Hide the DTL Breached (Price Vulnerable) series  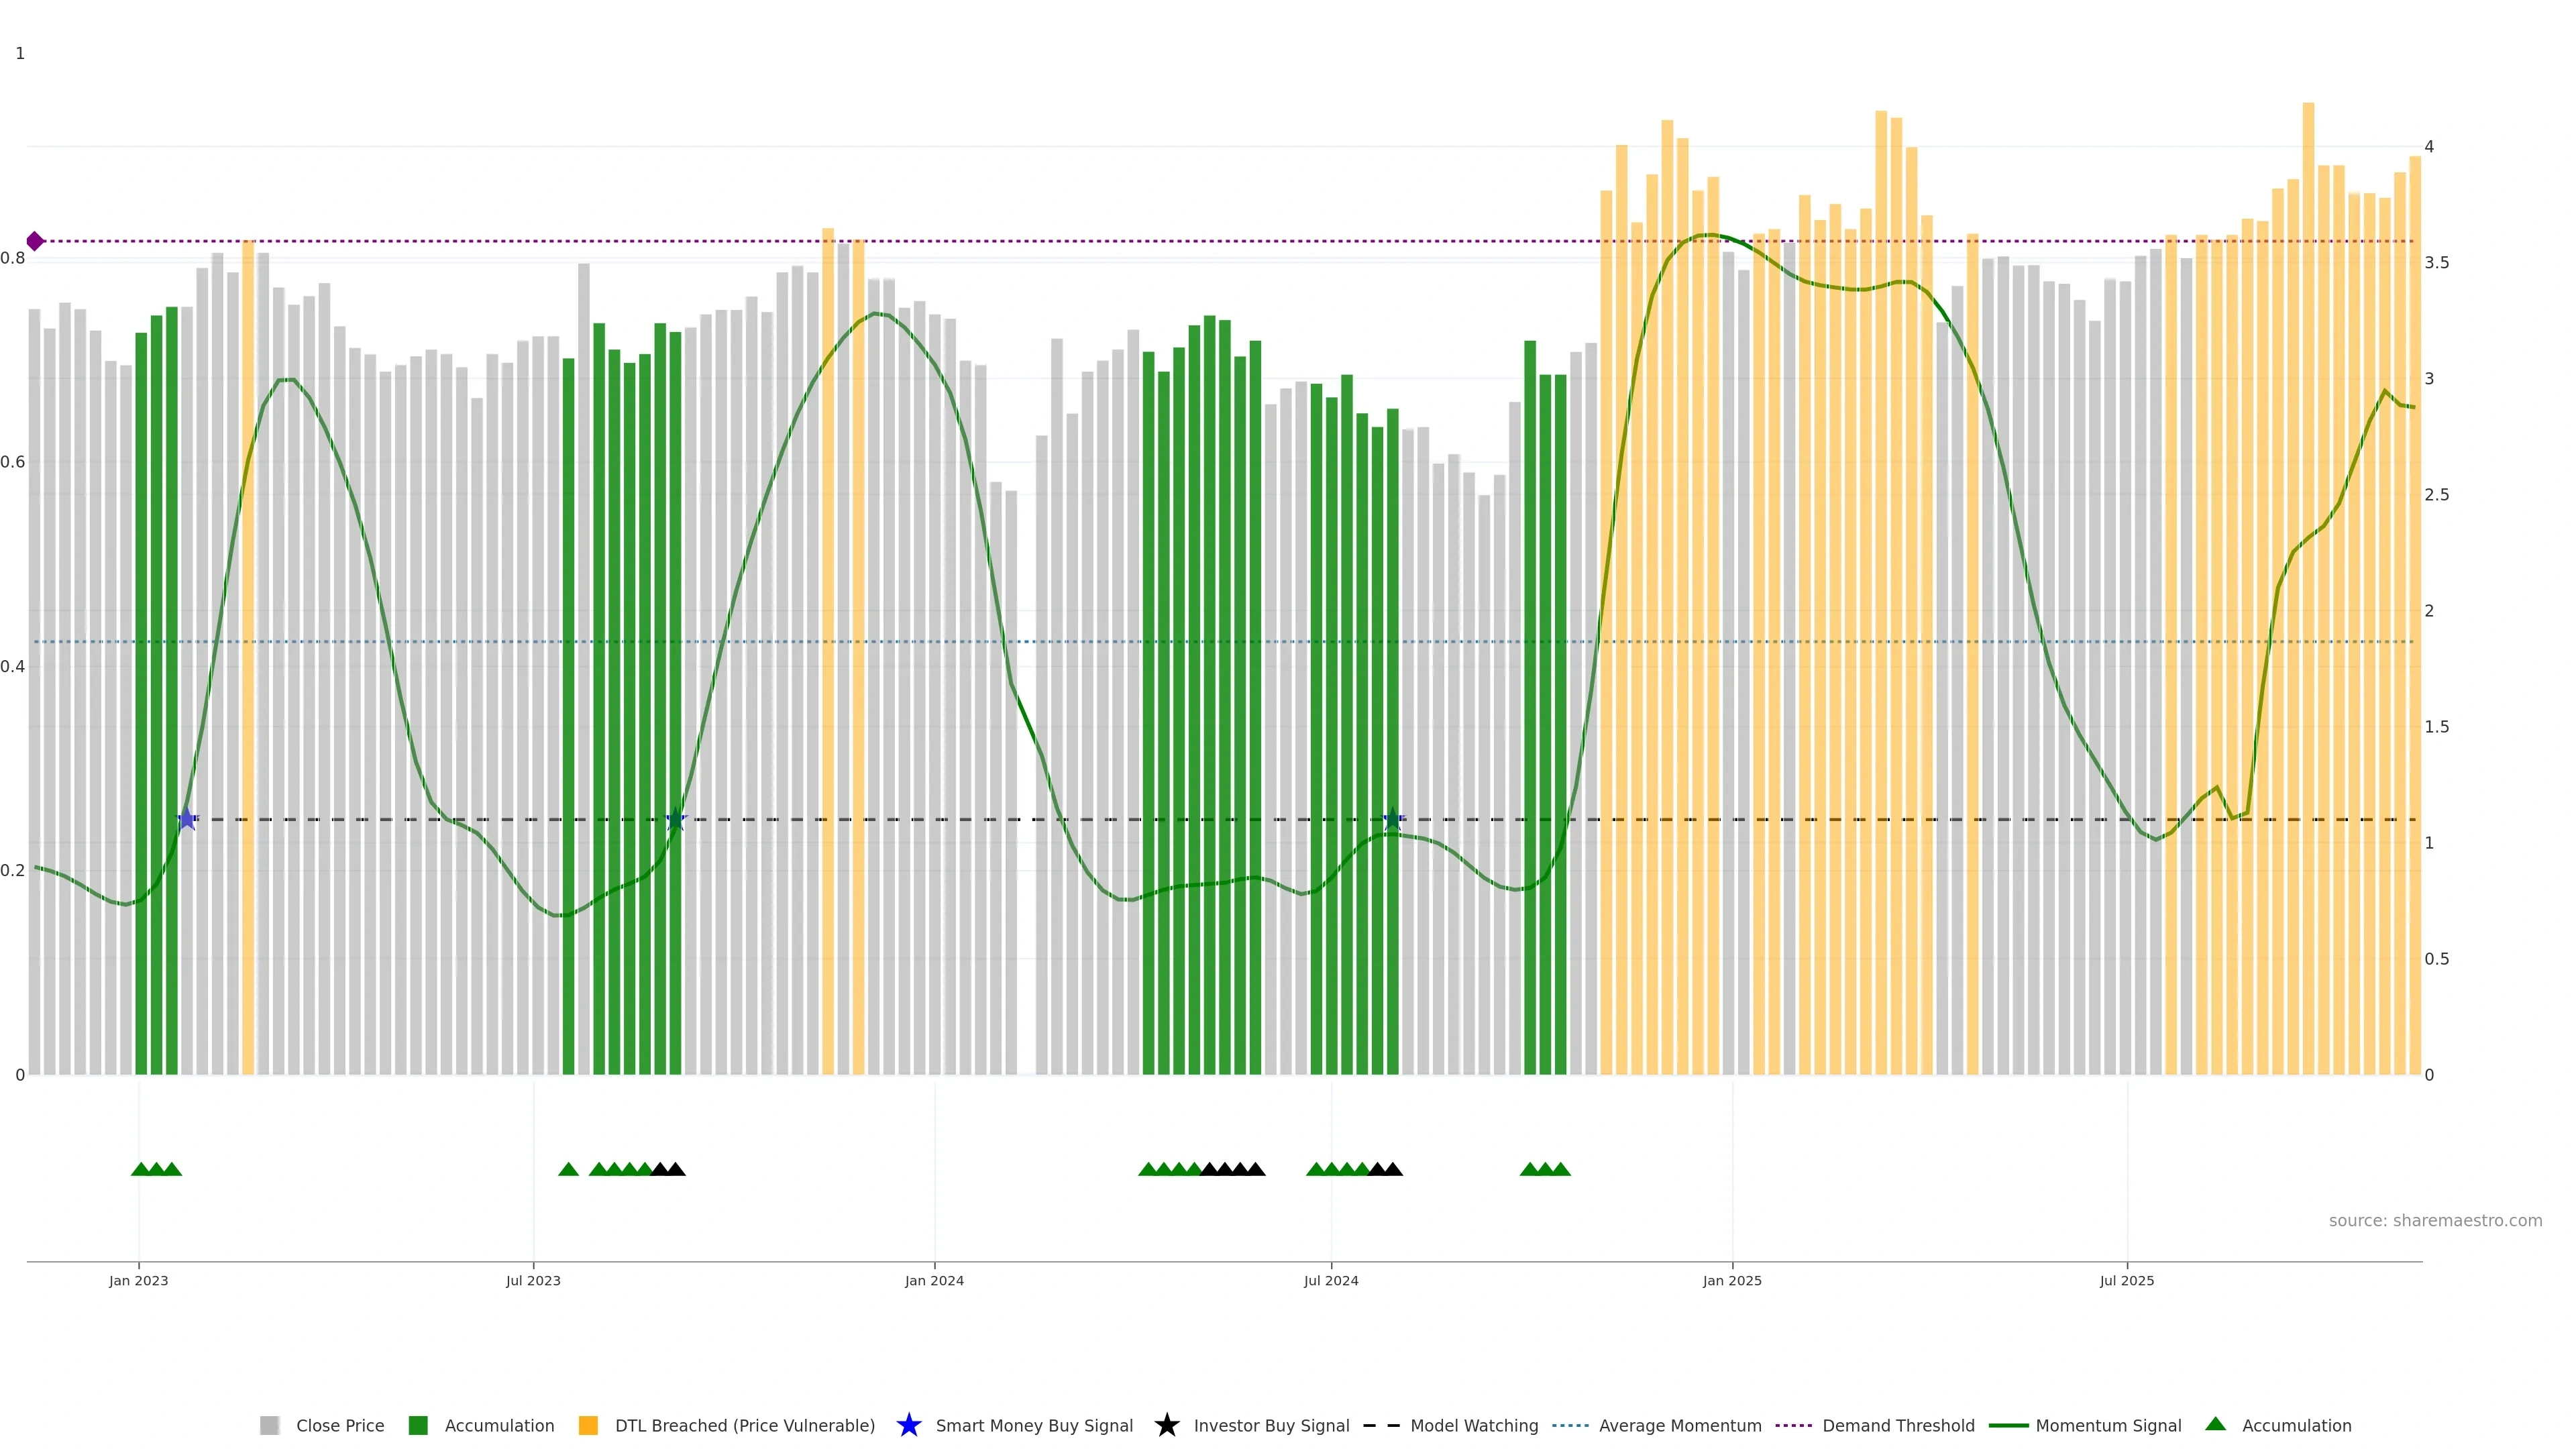click(x=744, y=1425)
